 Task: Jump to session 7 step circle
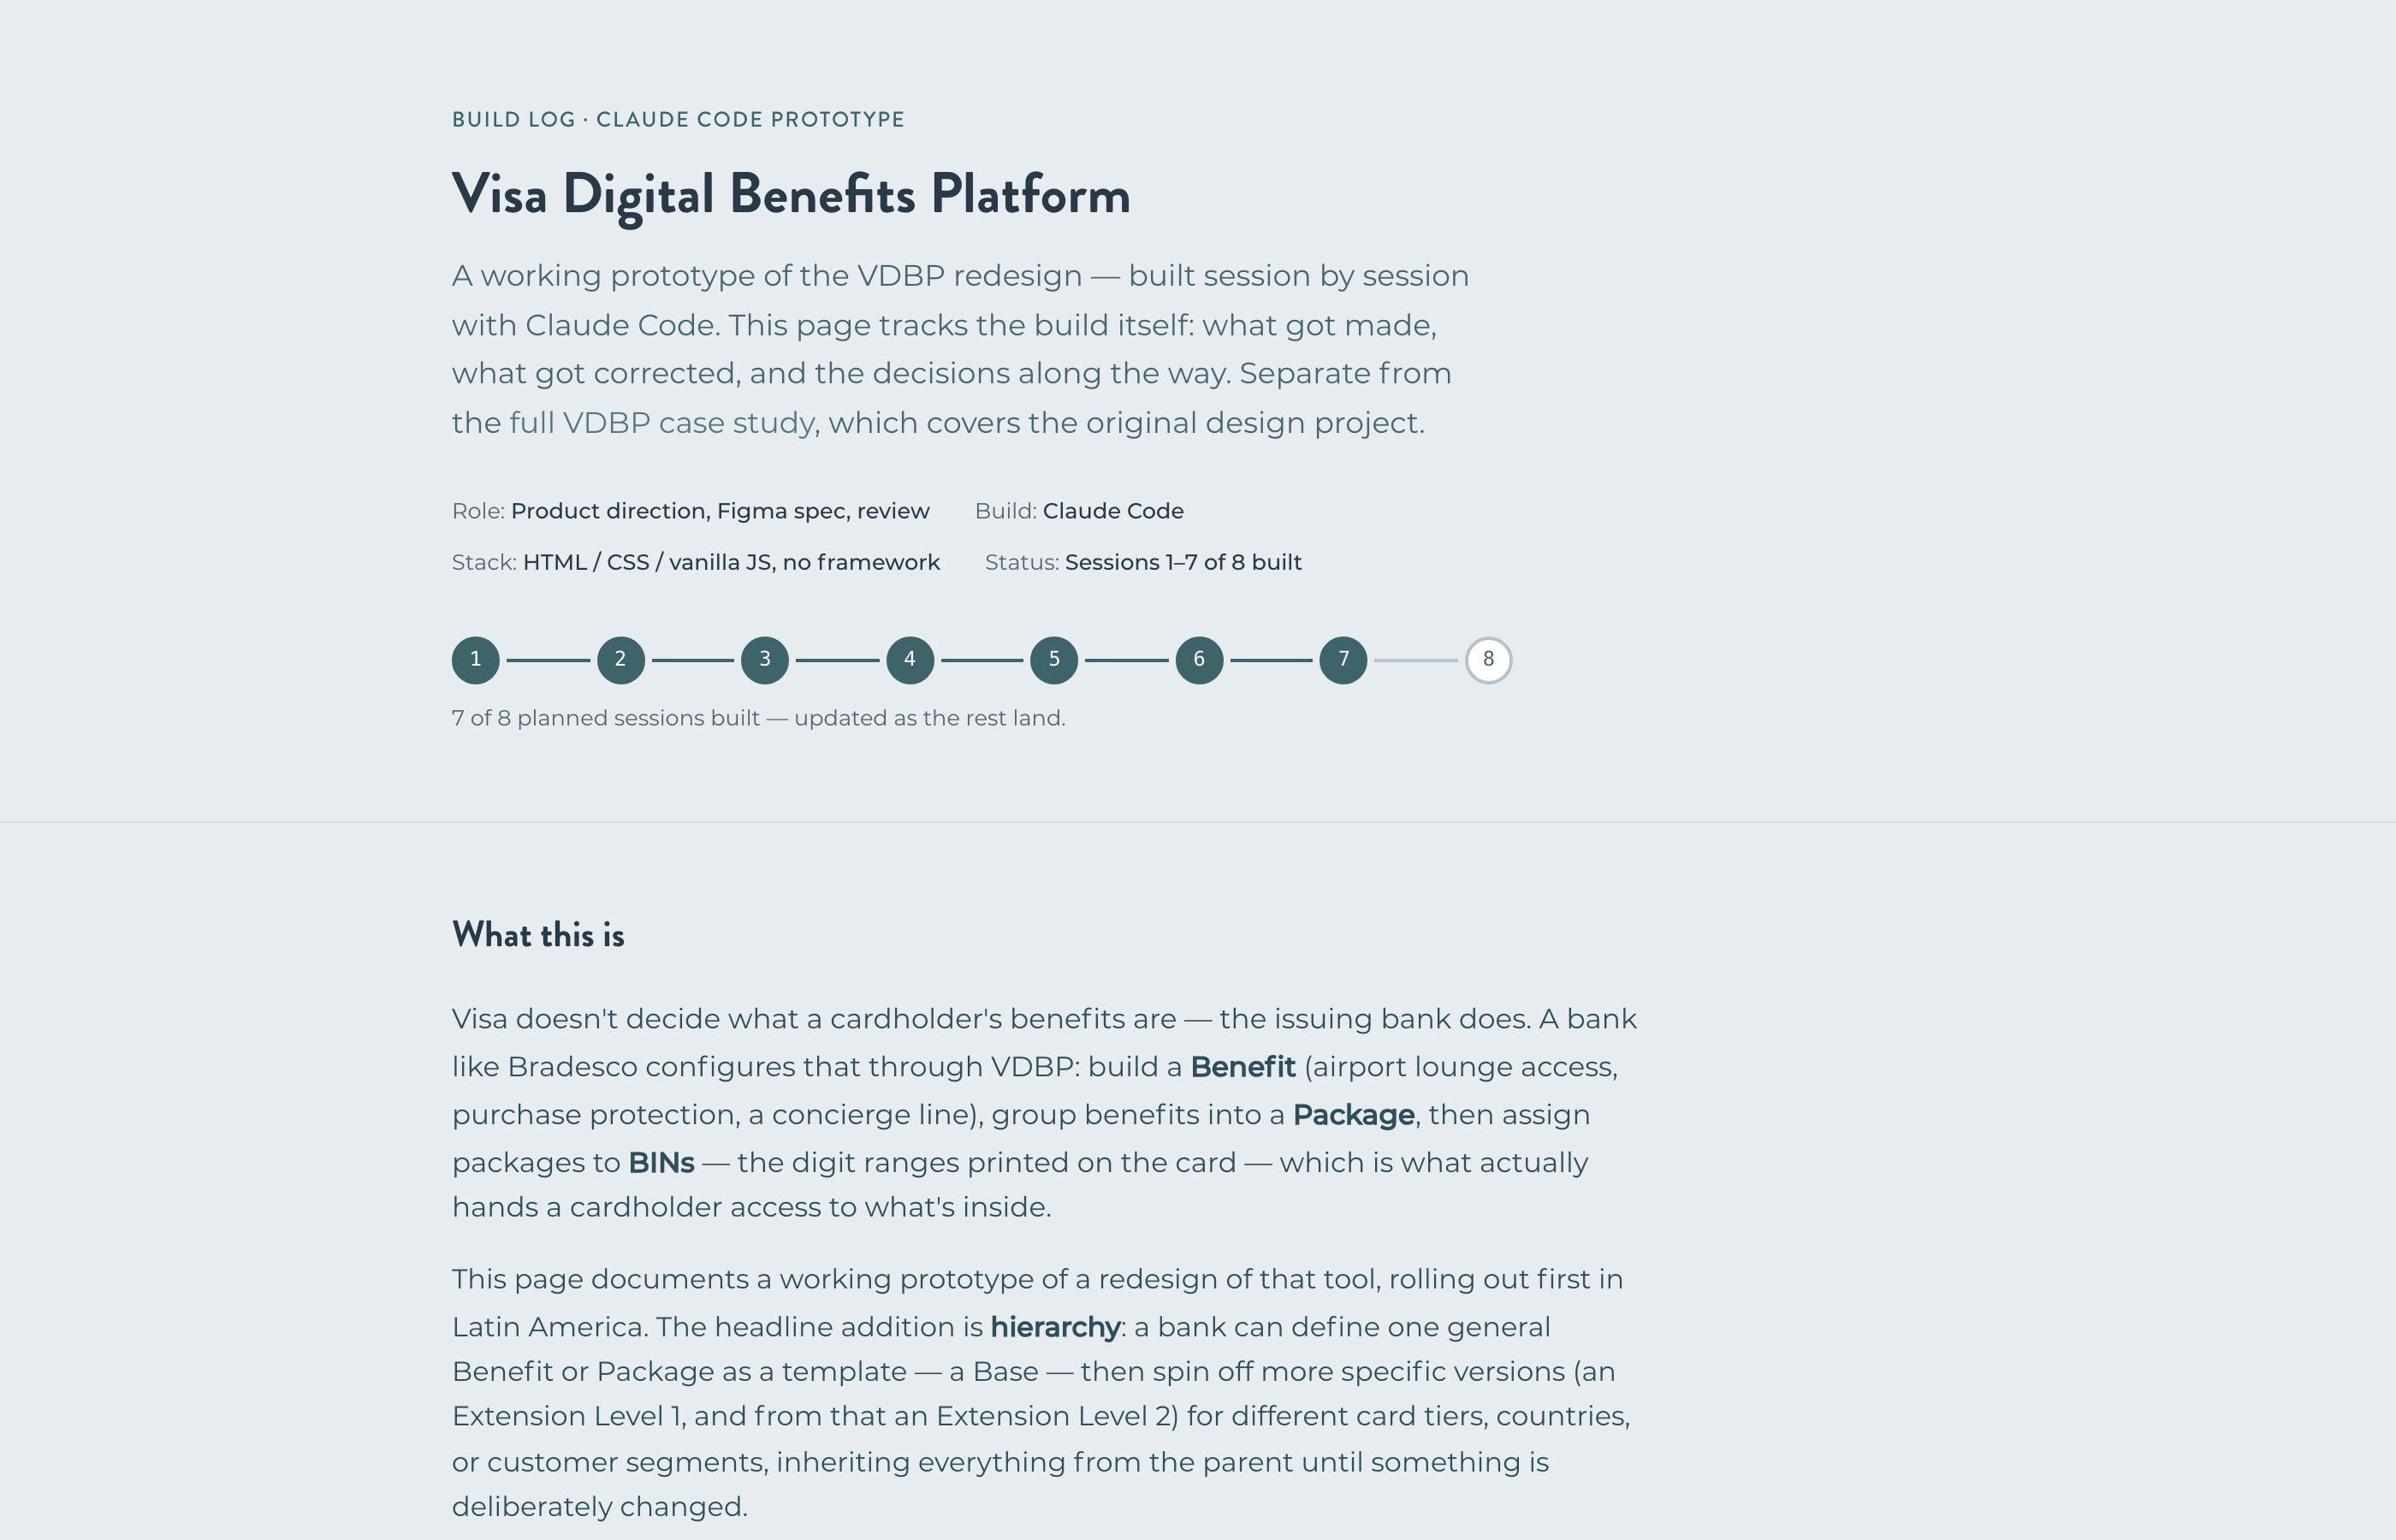click(x=1343, y=660)
